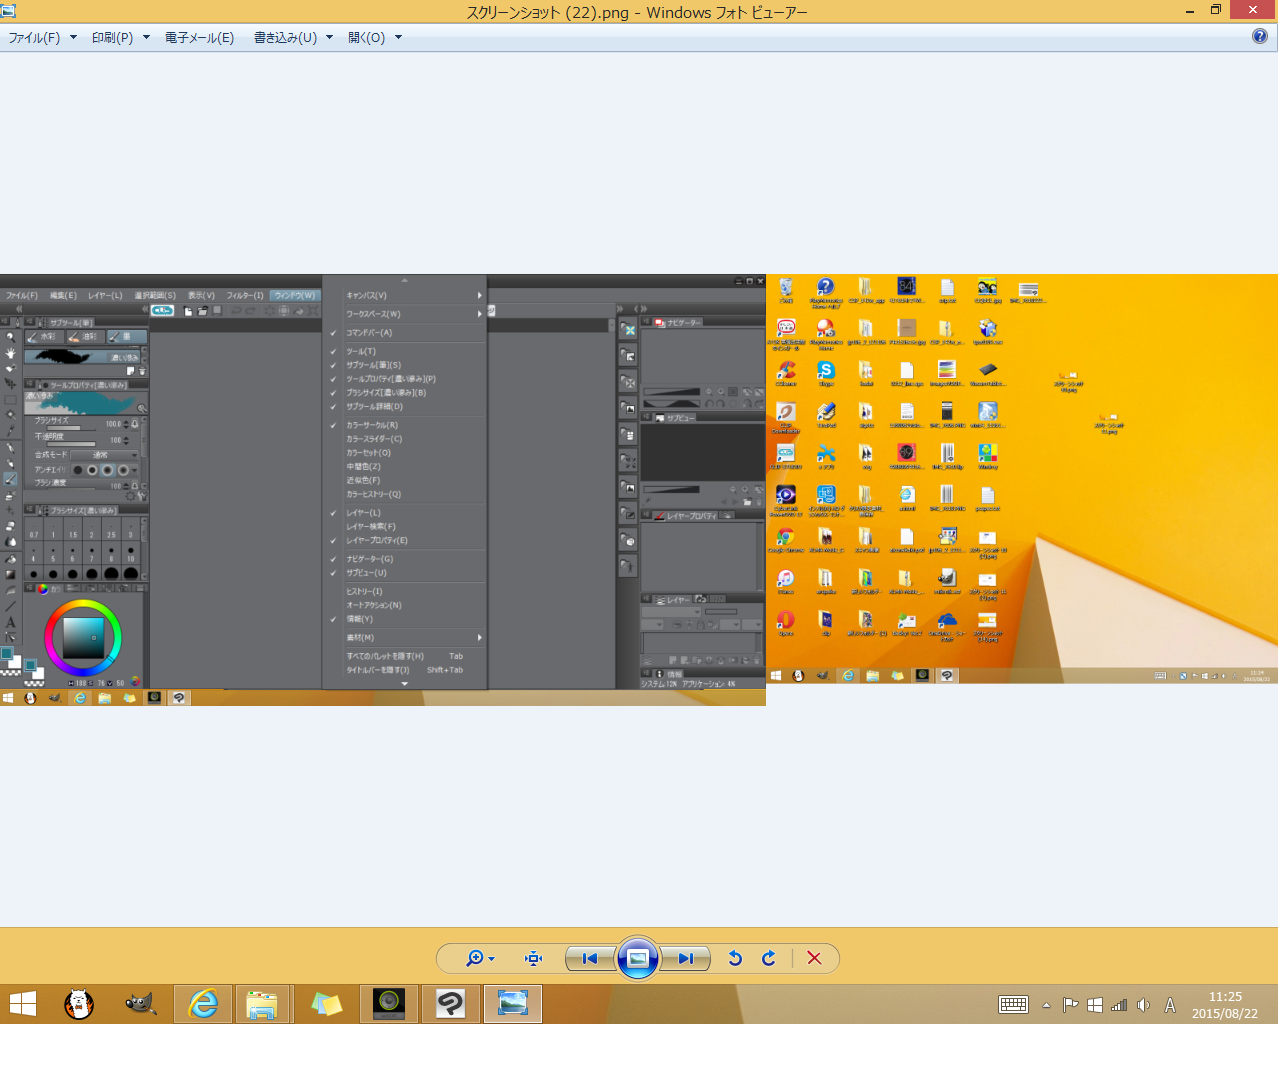
Task: Start the slideshow with the center round button
Action: (x=638, y=958)
